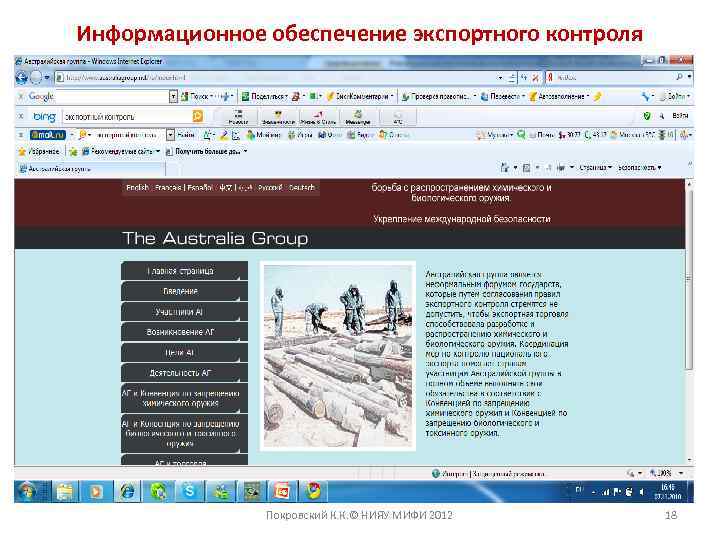Open Деятельность АГ in the site menu
This screenshot has width=720, height=540.
click(x=184, y=372)
